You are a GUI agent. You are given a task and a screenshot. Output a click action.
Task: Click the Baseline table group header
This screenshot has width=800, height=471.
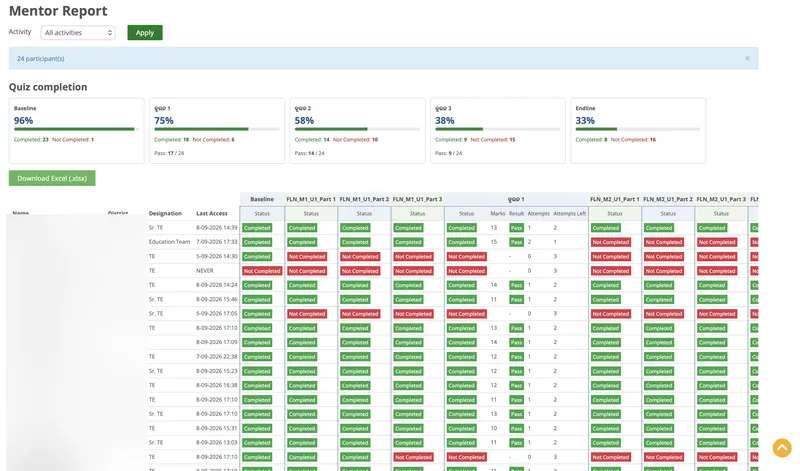[x=262, y=199]
